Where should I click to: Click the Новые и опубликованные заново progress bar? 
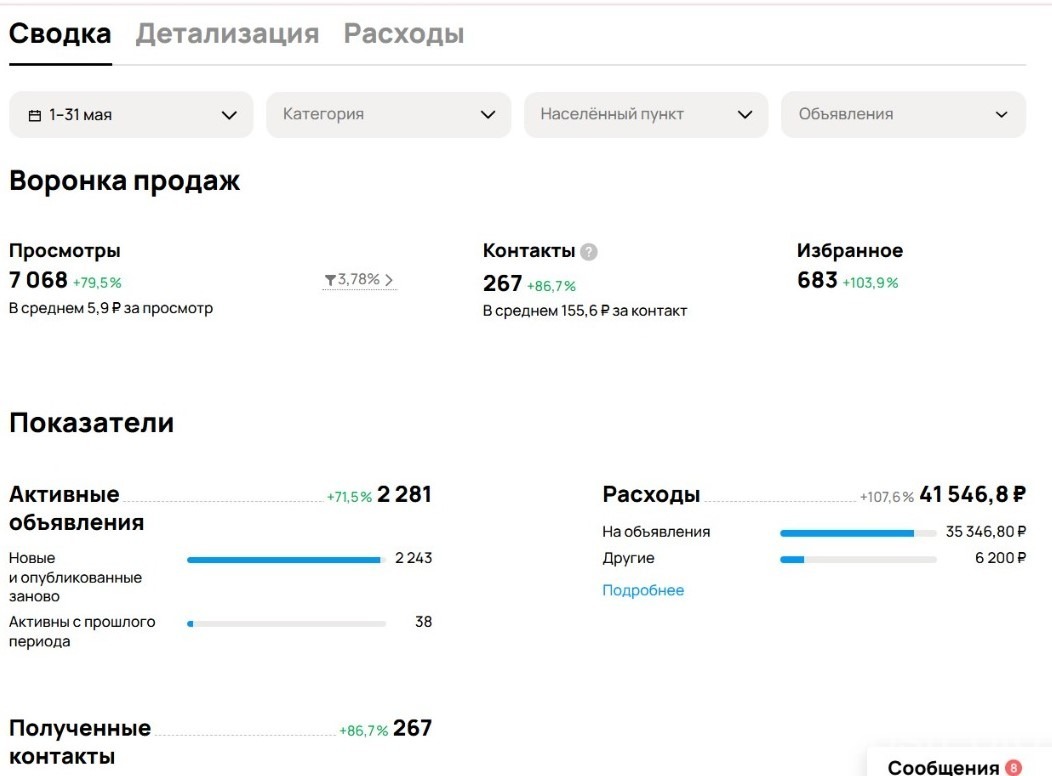click(x=286, y=559)
